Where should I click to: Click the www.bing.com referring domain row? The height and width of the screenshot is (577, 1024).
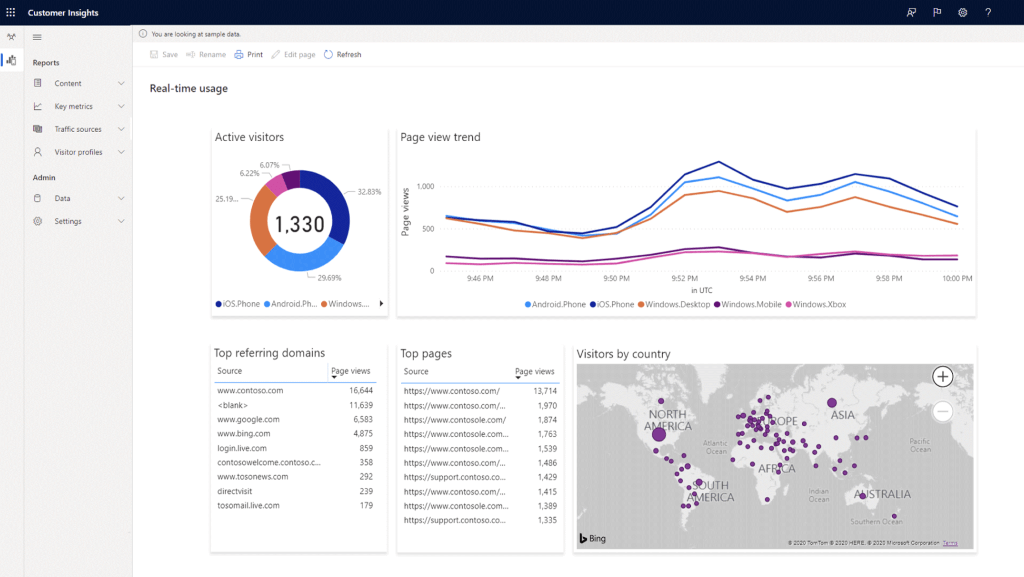[x=295, y=433]
